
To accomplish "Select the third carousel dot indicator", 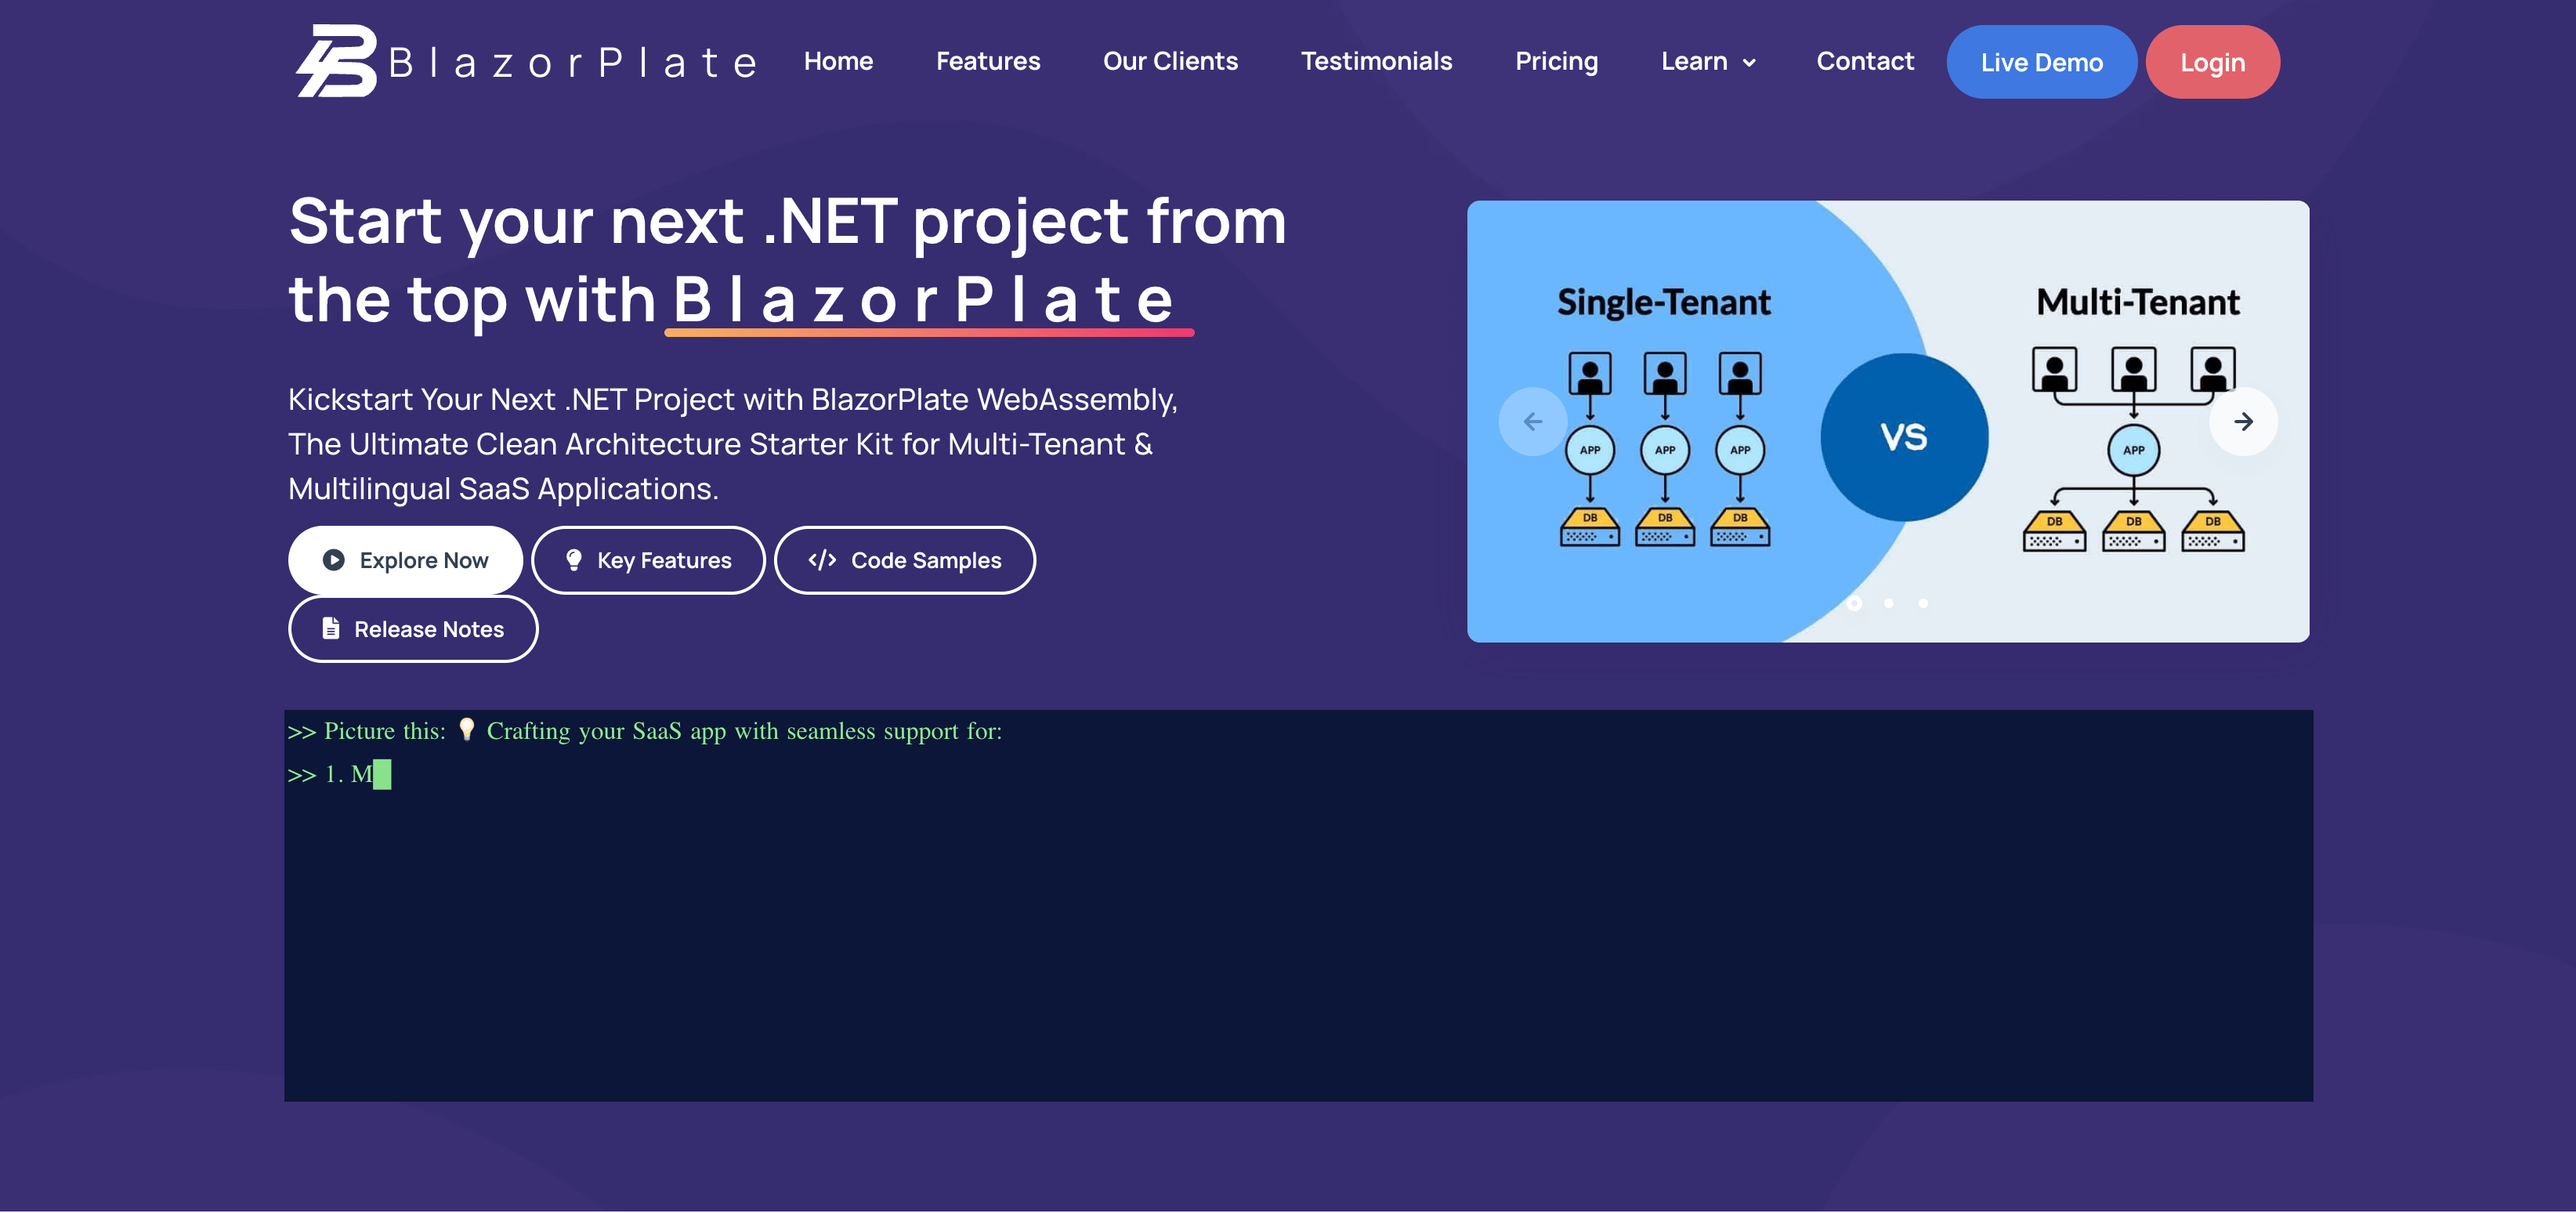I will click(x=1922, y=603).
